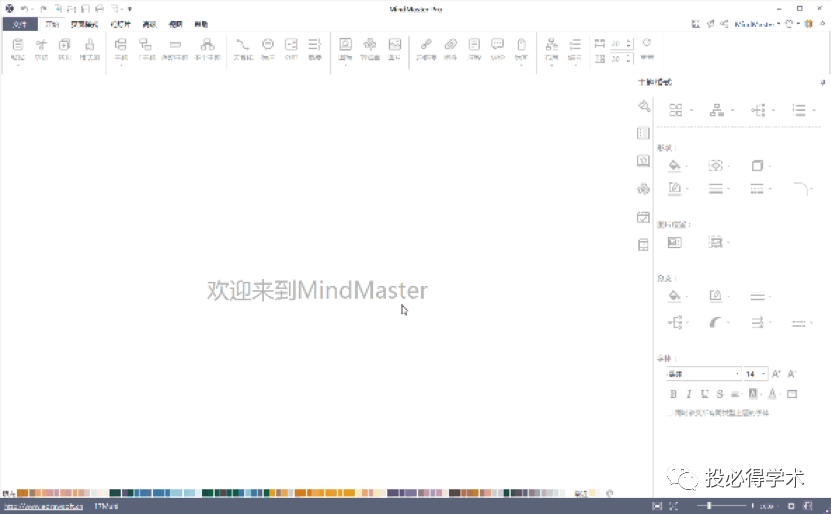Expand the shape style dropdown with dashed shape
The width and height of the screenshot is (831, 514).
click(x=729, y=166)
